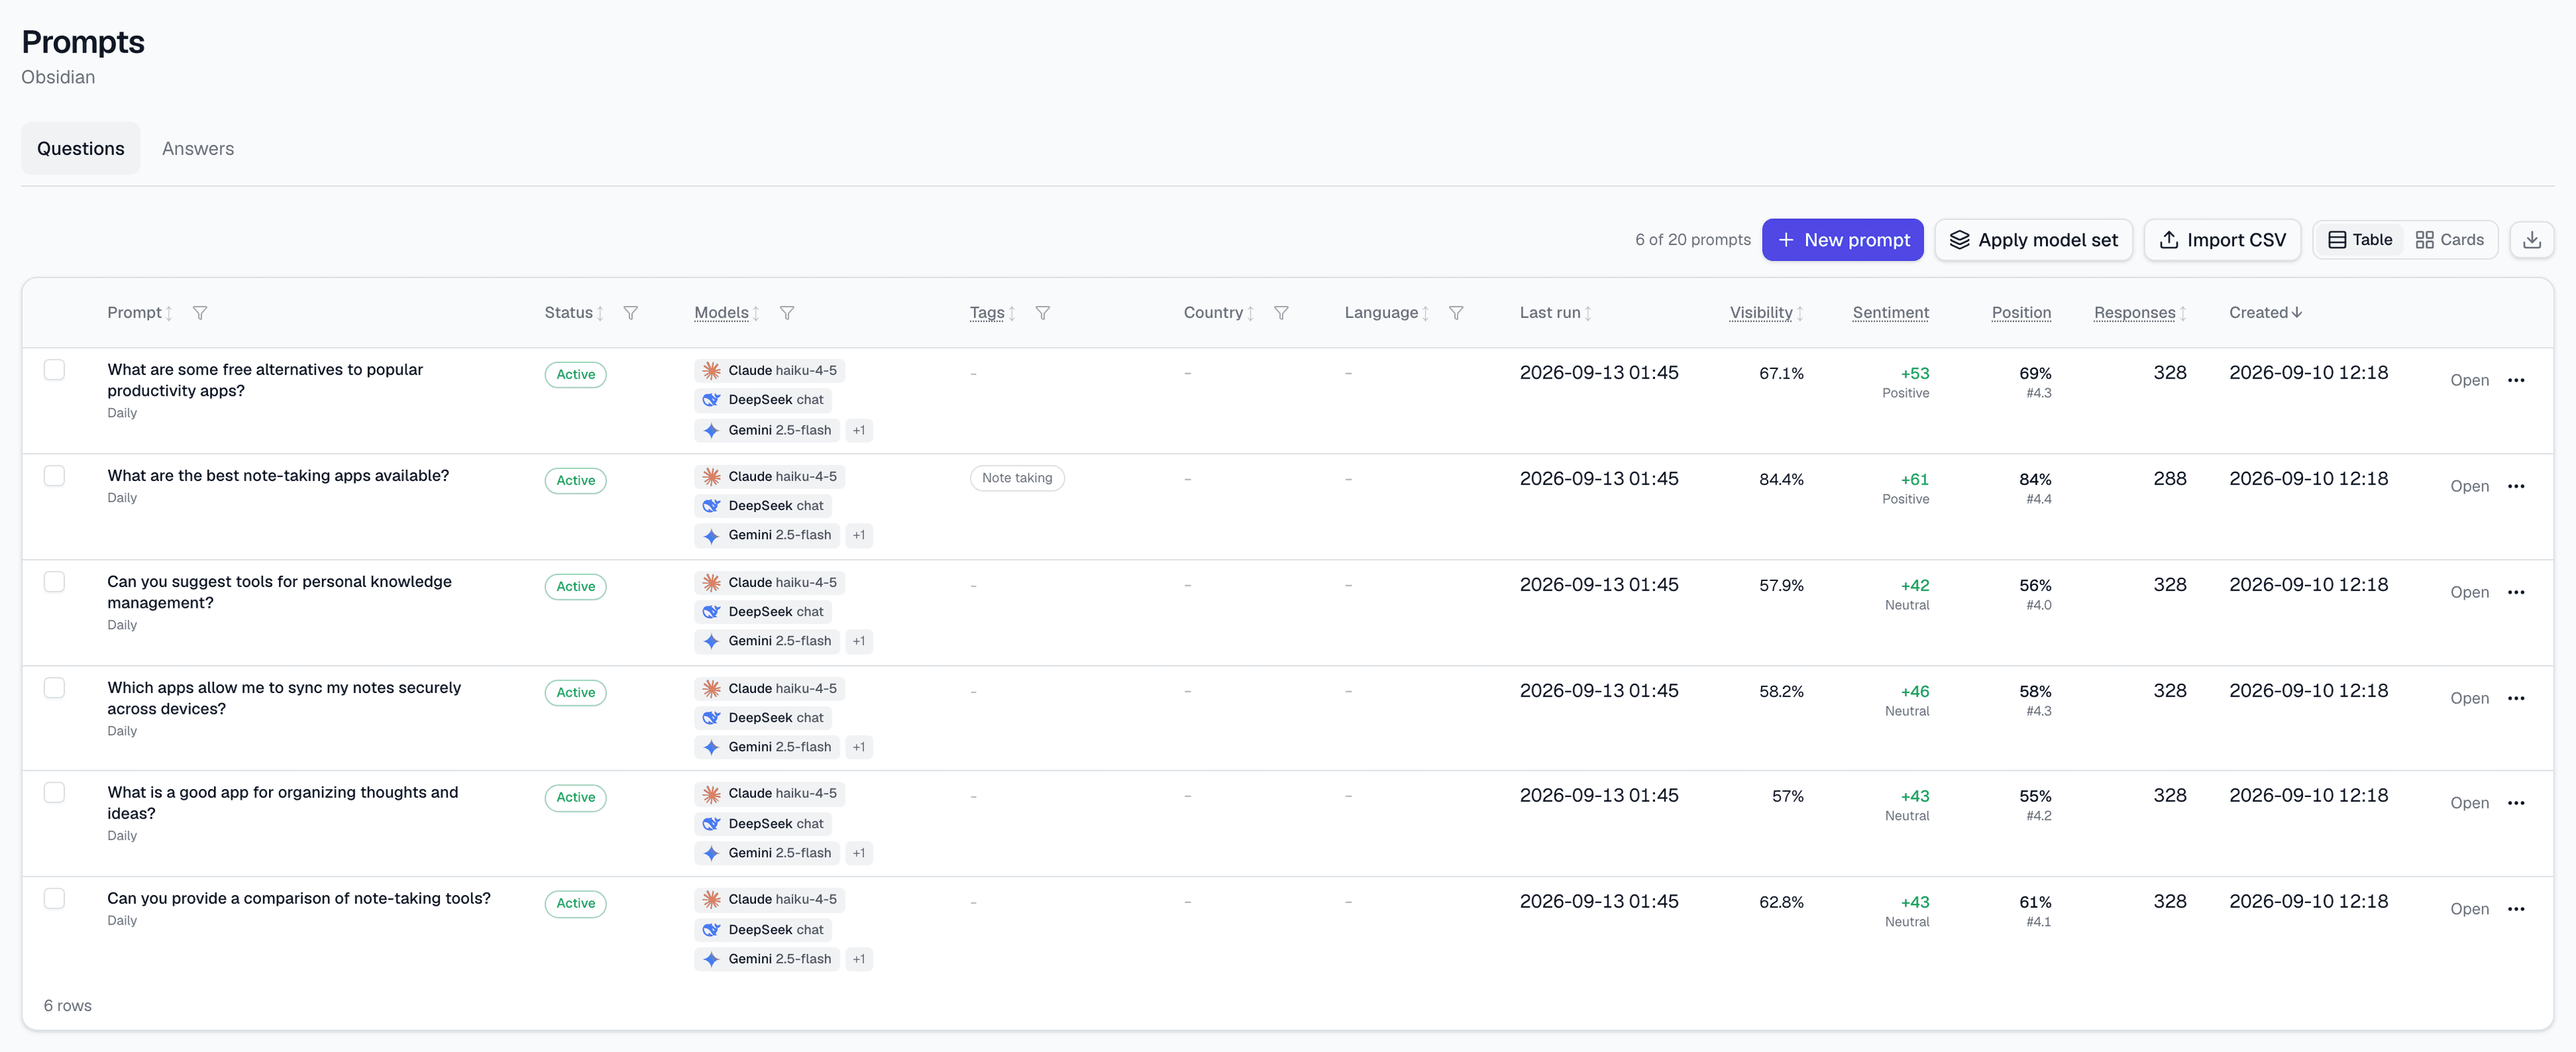Image resolution: width=2576 pixels, height=1052 pixels.
Task: Sort by Prompt column arrows
Action: (x=169, y=313)
